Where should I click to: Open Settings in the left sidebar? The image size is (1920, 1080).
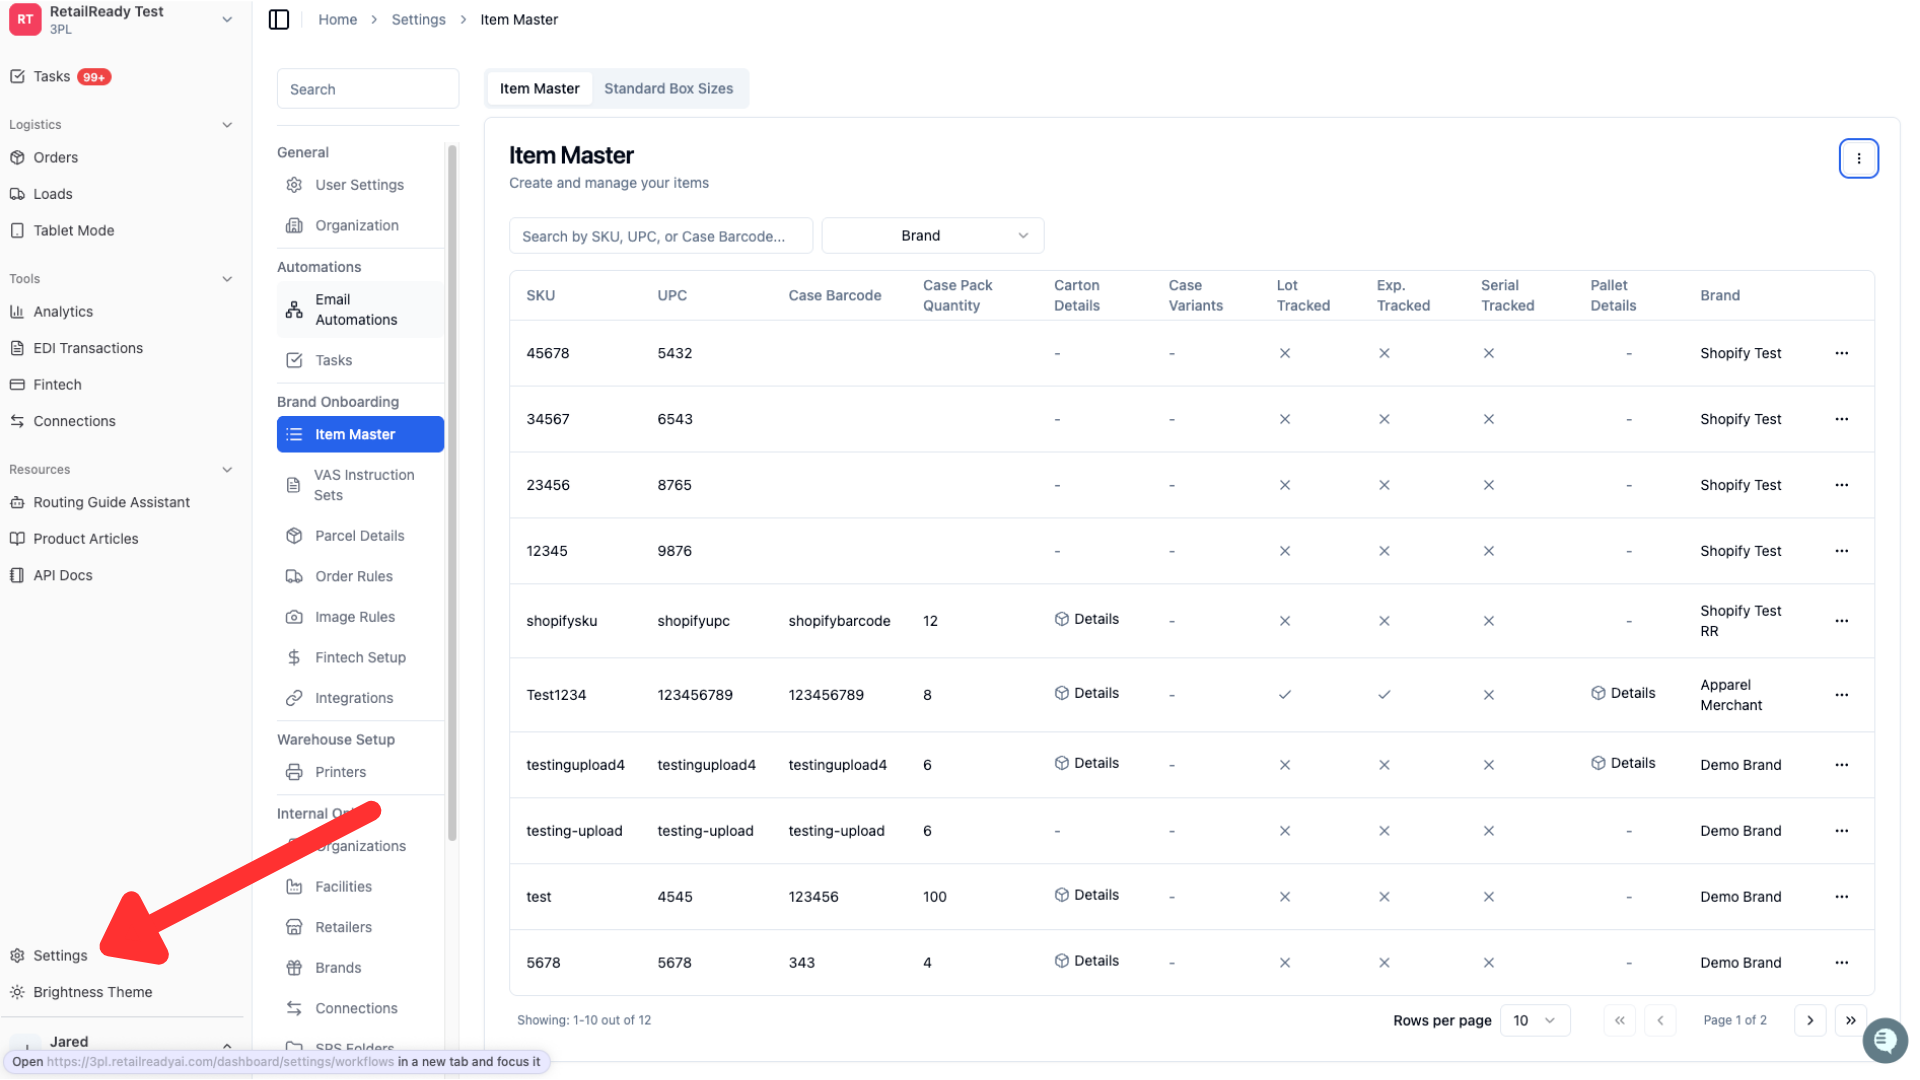click(60, 955)
